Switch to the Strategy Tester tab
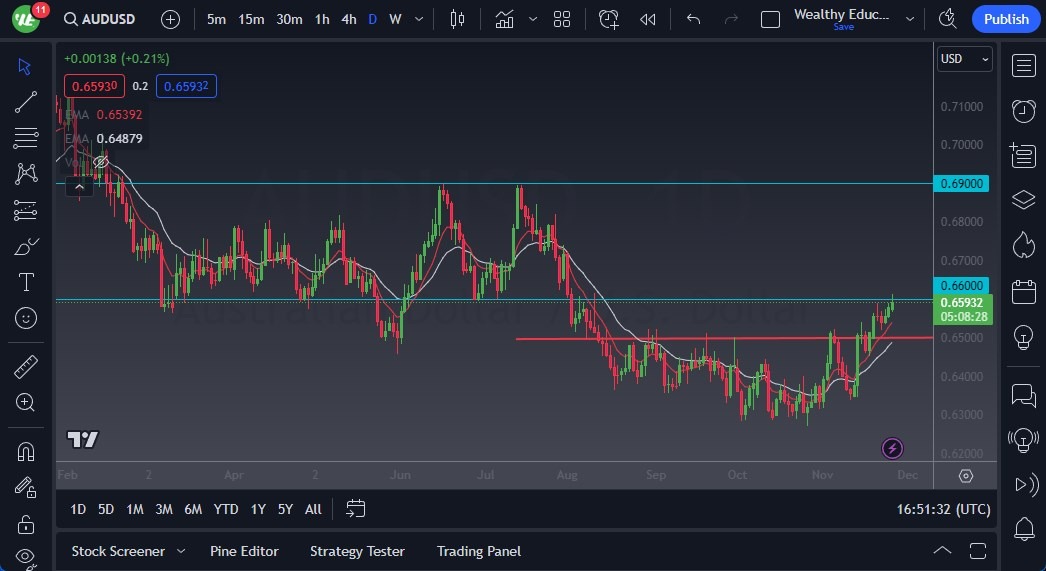This screenshot has height=571, width=1046. [x=357, y=551]
